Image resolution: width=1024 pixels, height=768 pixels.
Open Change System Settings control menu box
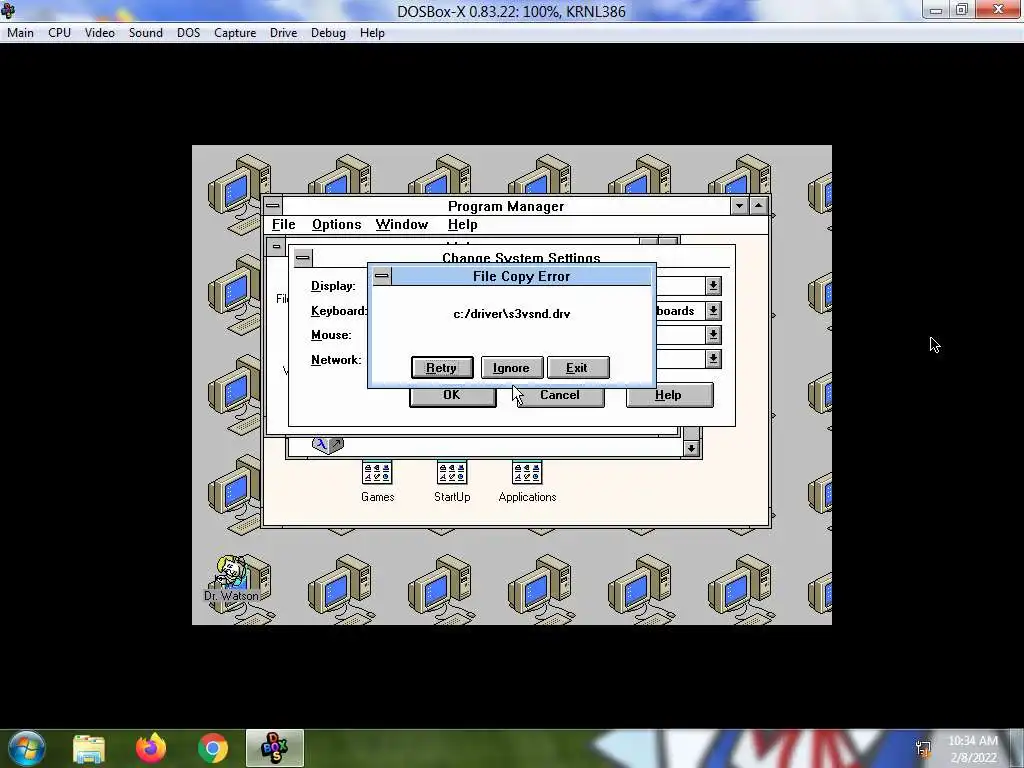[302, 257]
